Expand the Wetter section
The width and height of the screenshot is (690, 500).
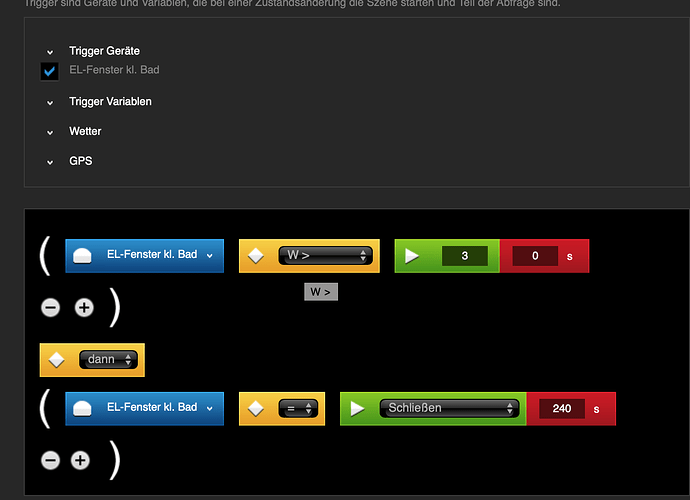(50, 132)
